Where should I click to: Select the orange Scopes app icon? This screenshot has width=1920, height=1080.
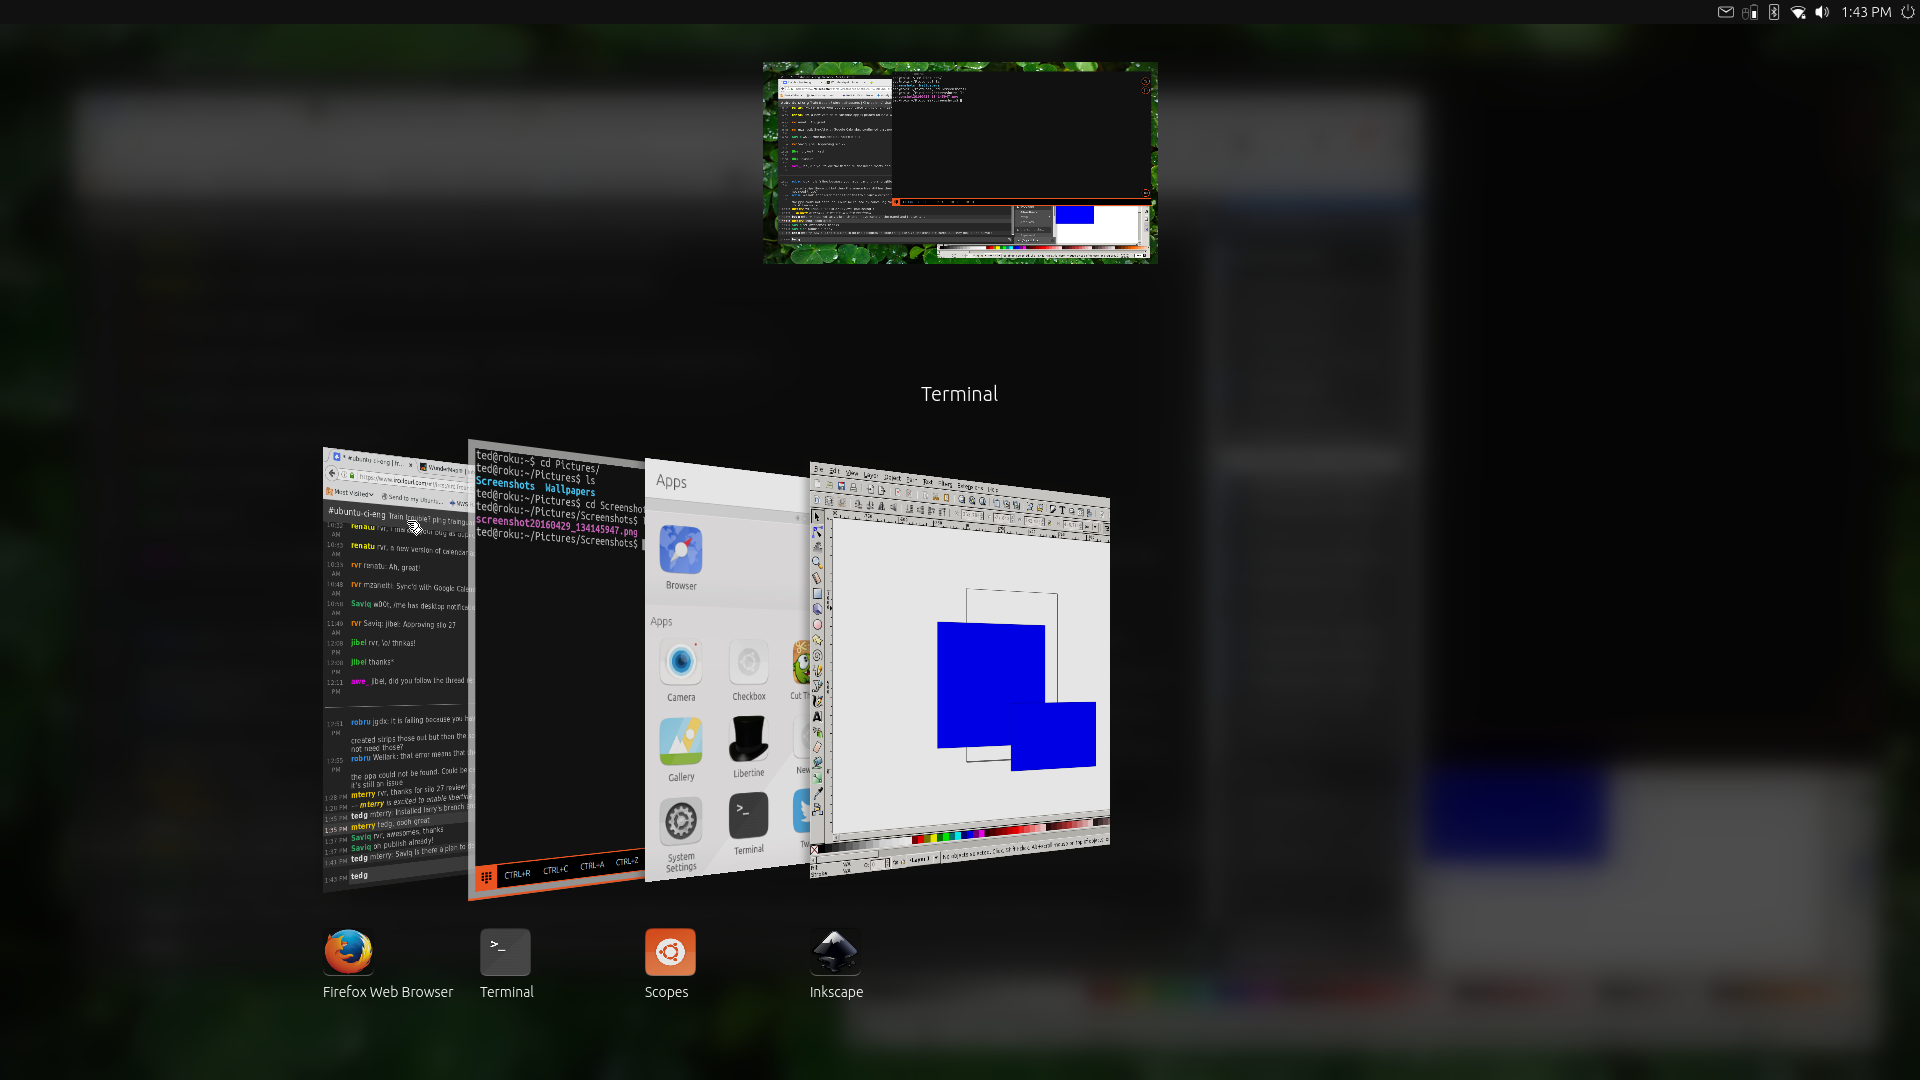coord(670,951)
